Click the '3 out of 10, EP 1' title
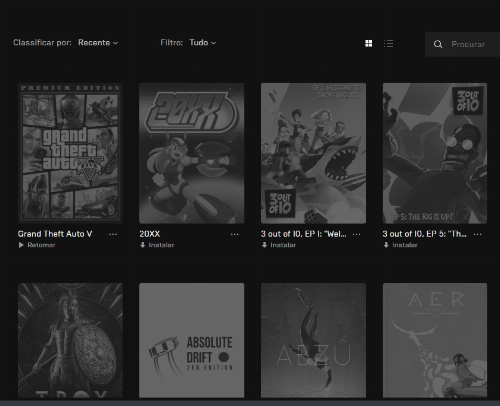The image size is (500, 406). 304,234
